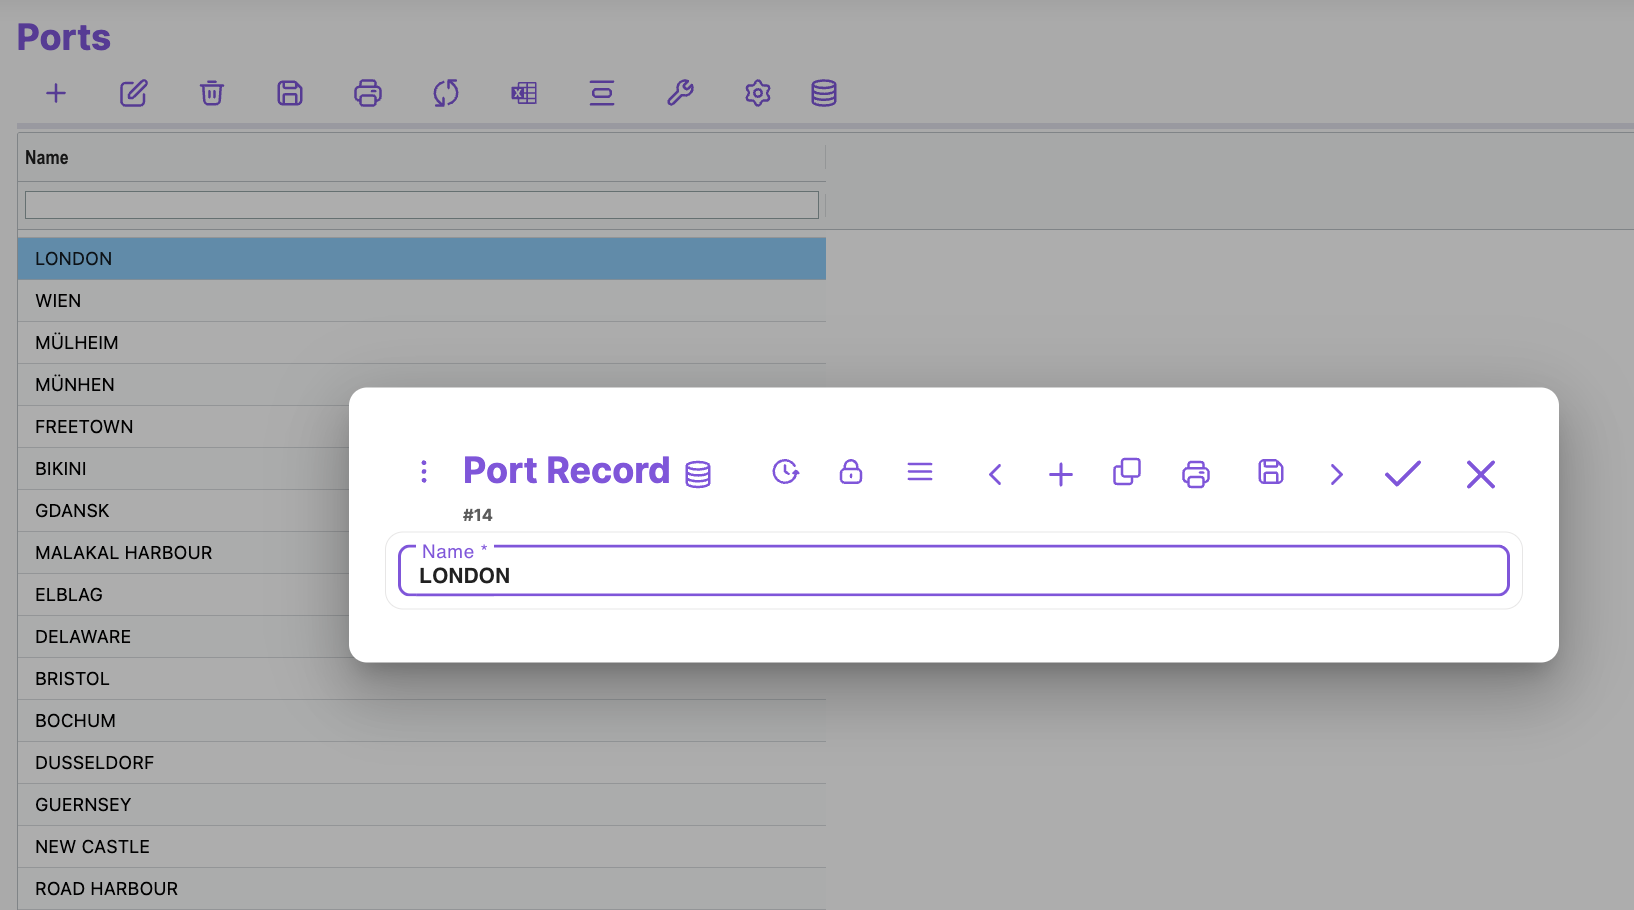Print the port record from dialog
This screenshot has width=1634, height=910.
coord(1196,474)
